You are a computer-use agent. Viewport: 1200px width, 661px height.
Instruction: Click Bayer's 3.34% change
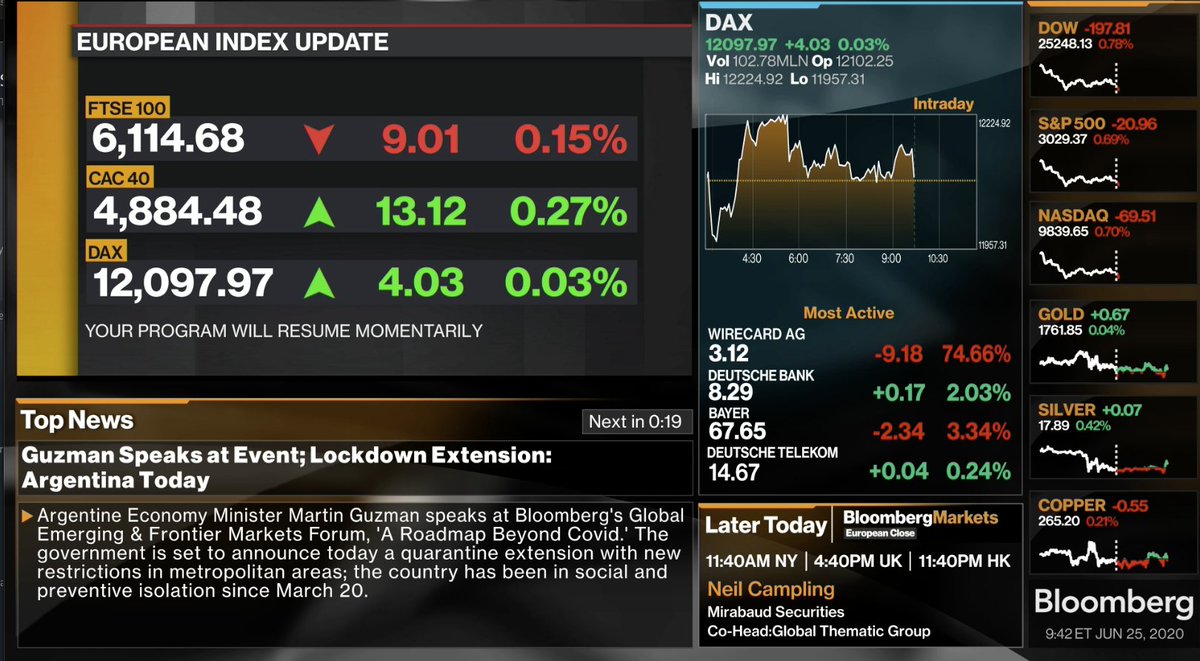tap(977, 431)
